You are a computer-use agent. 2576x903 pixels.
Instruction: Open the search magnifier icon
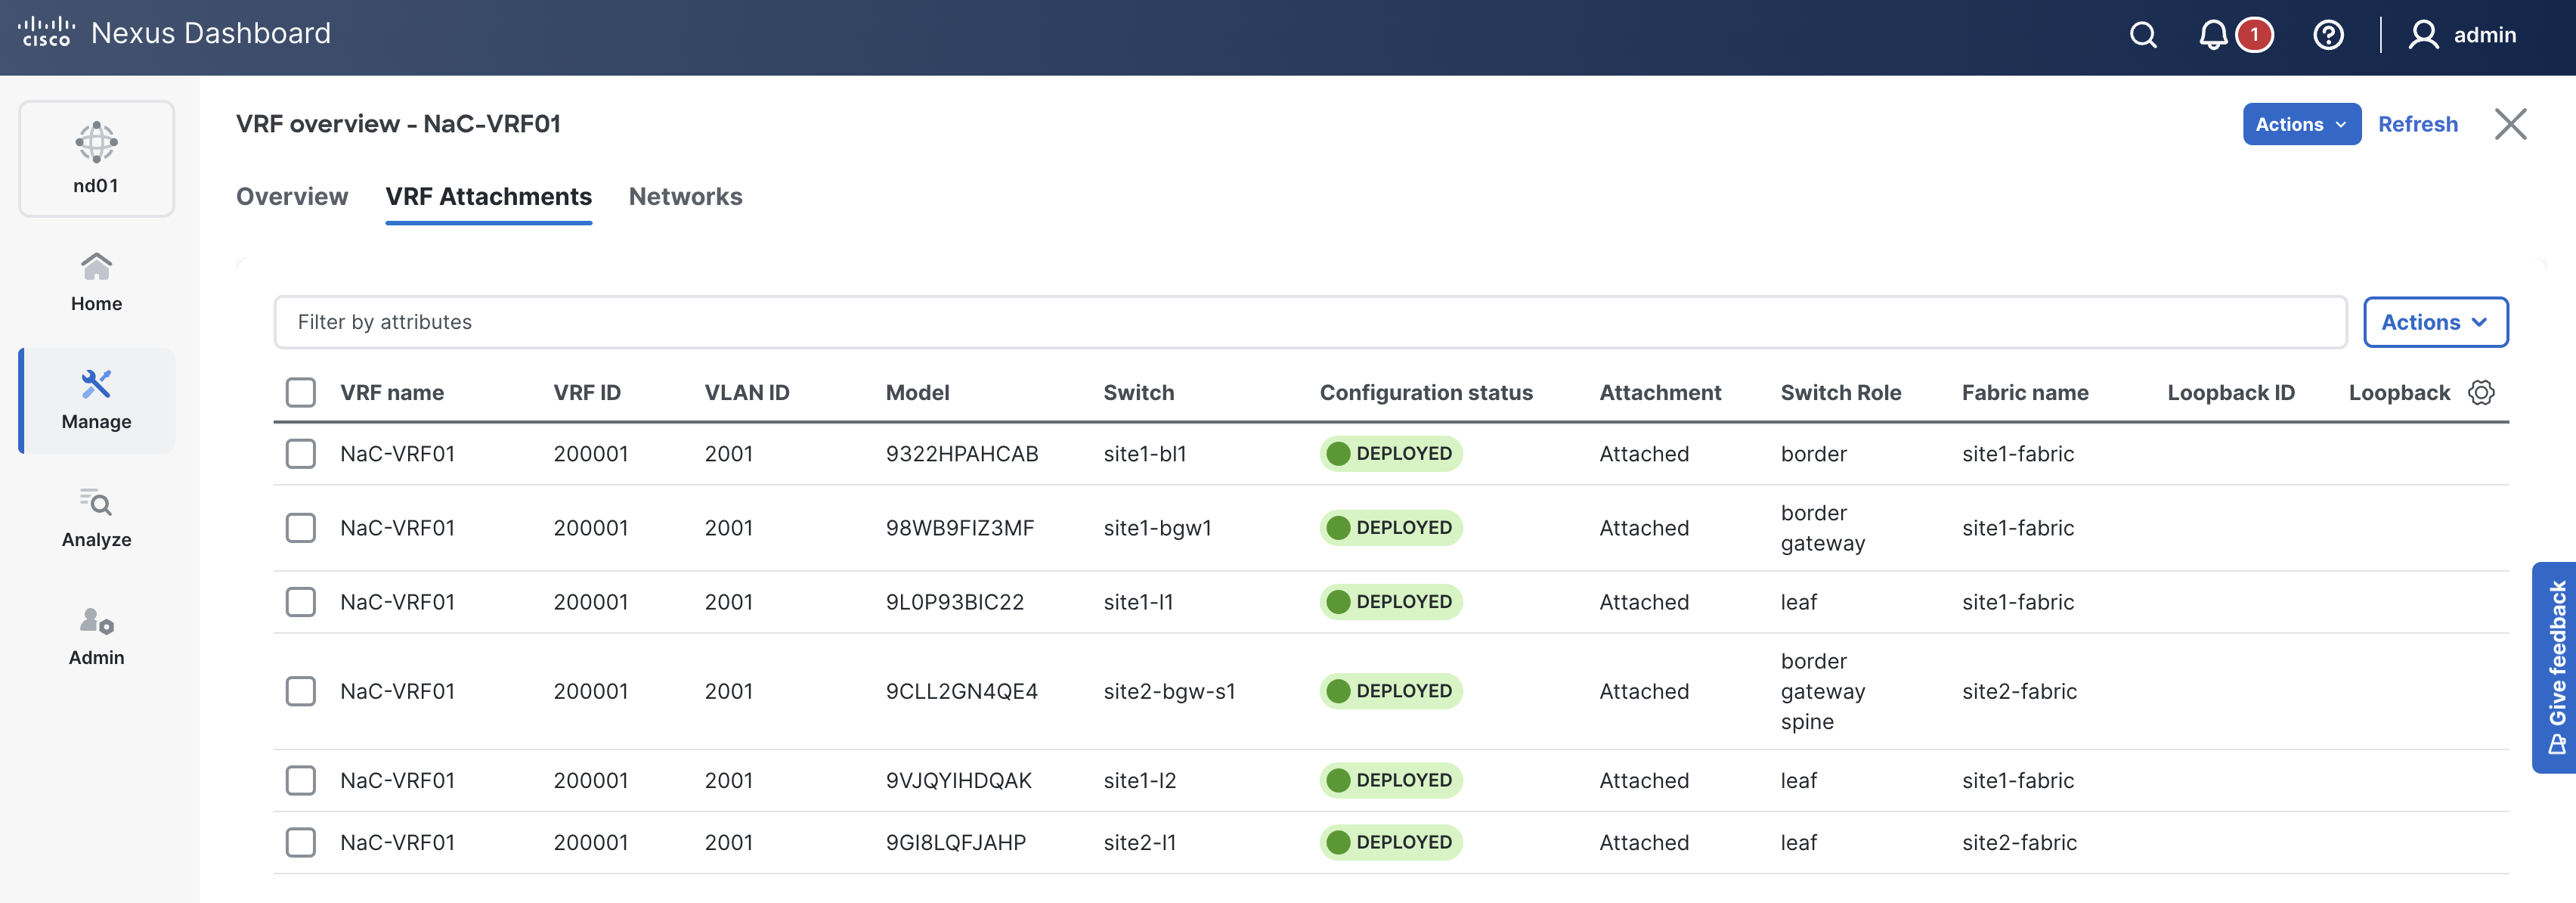(2142, 36)
